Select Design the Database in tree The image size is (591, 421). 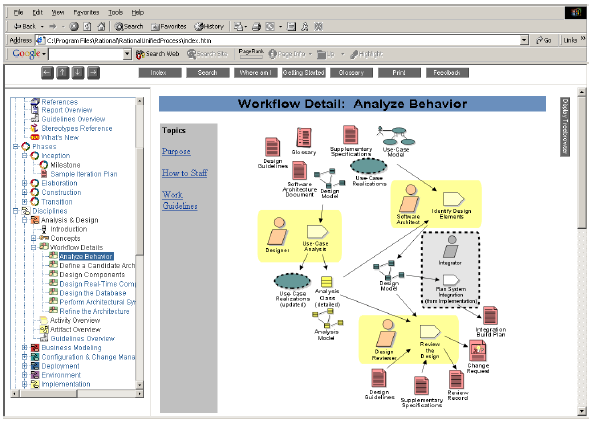pyautogui.click(x=93, y=293)
